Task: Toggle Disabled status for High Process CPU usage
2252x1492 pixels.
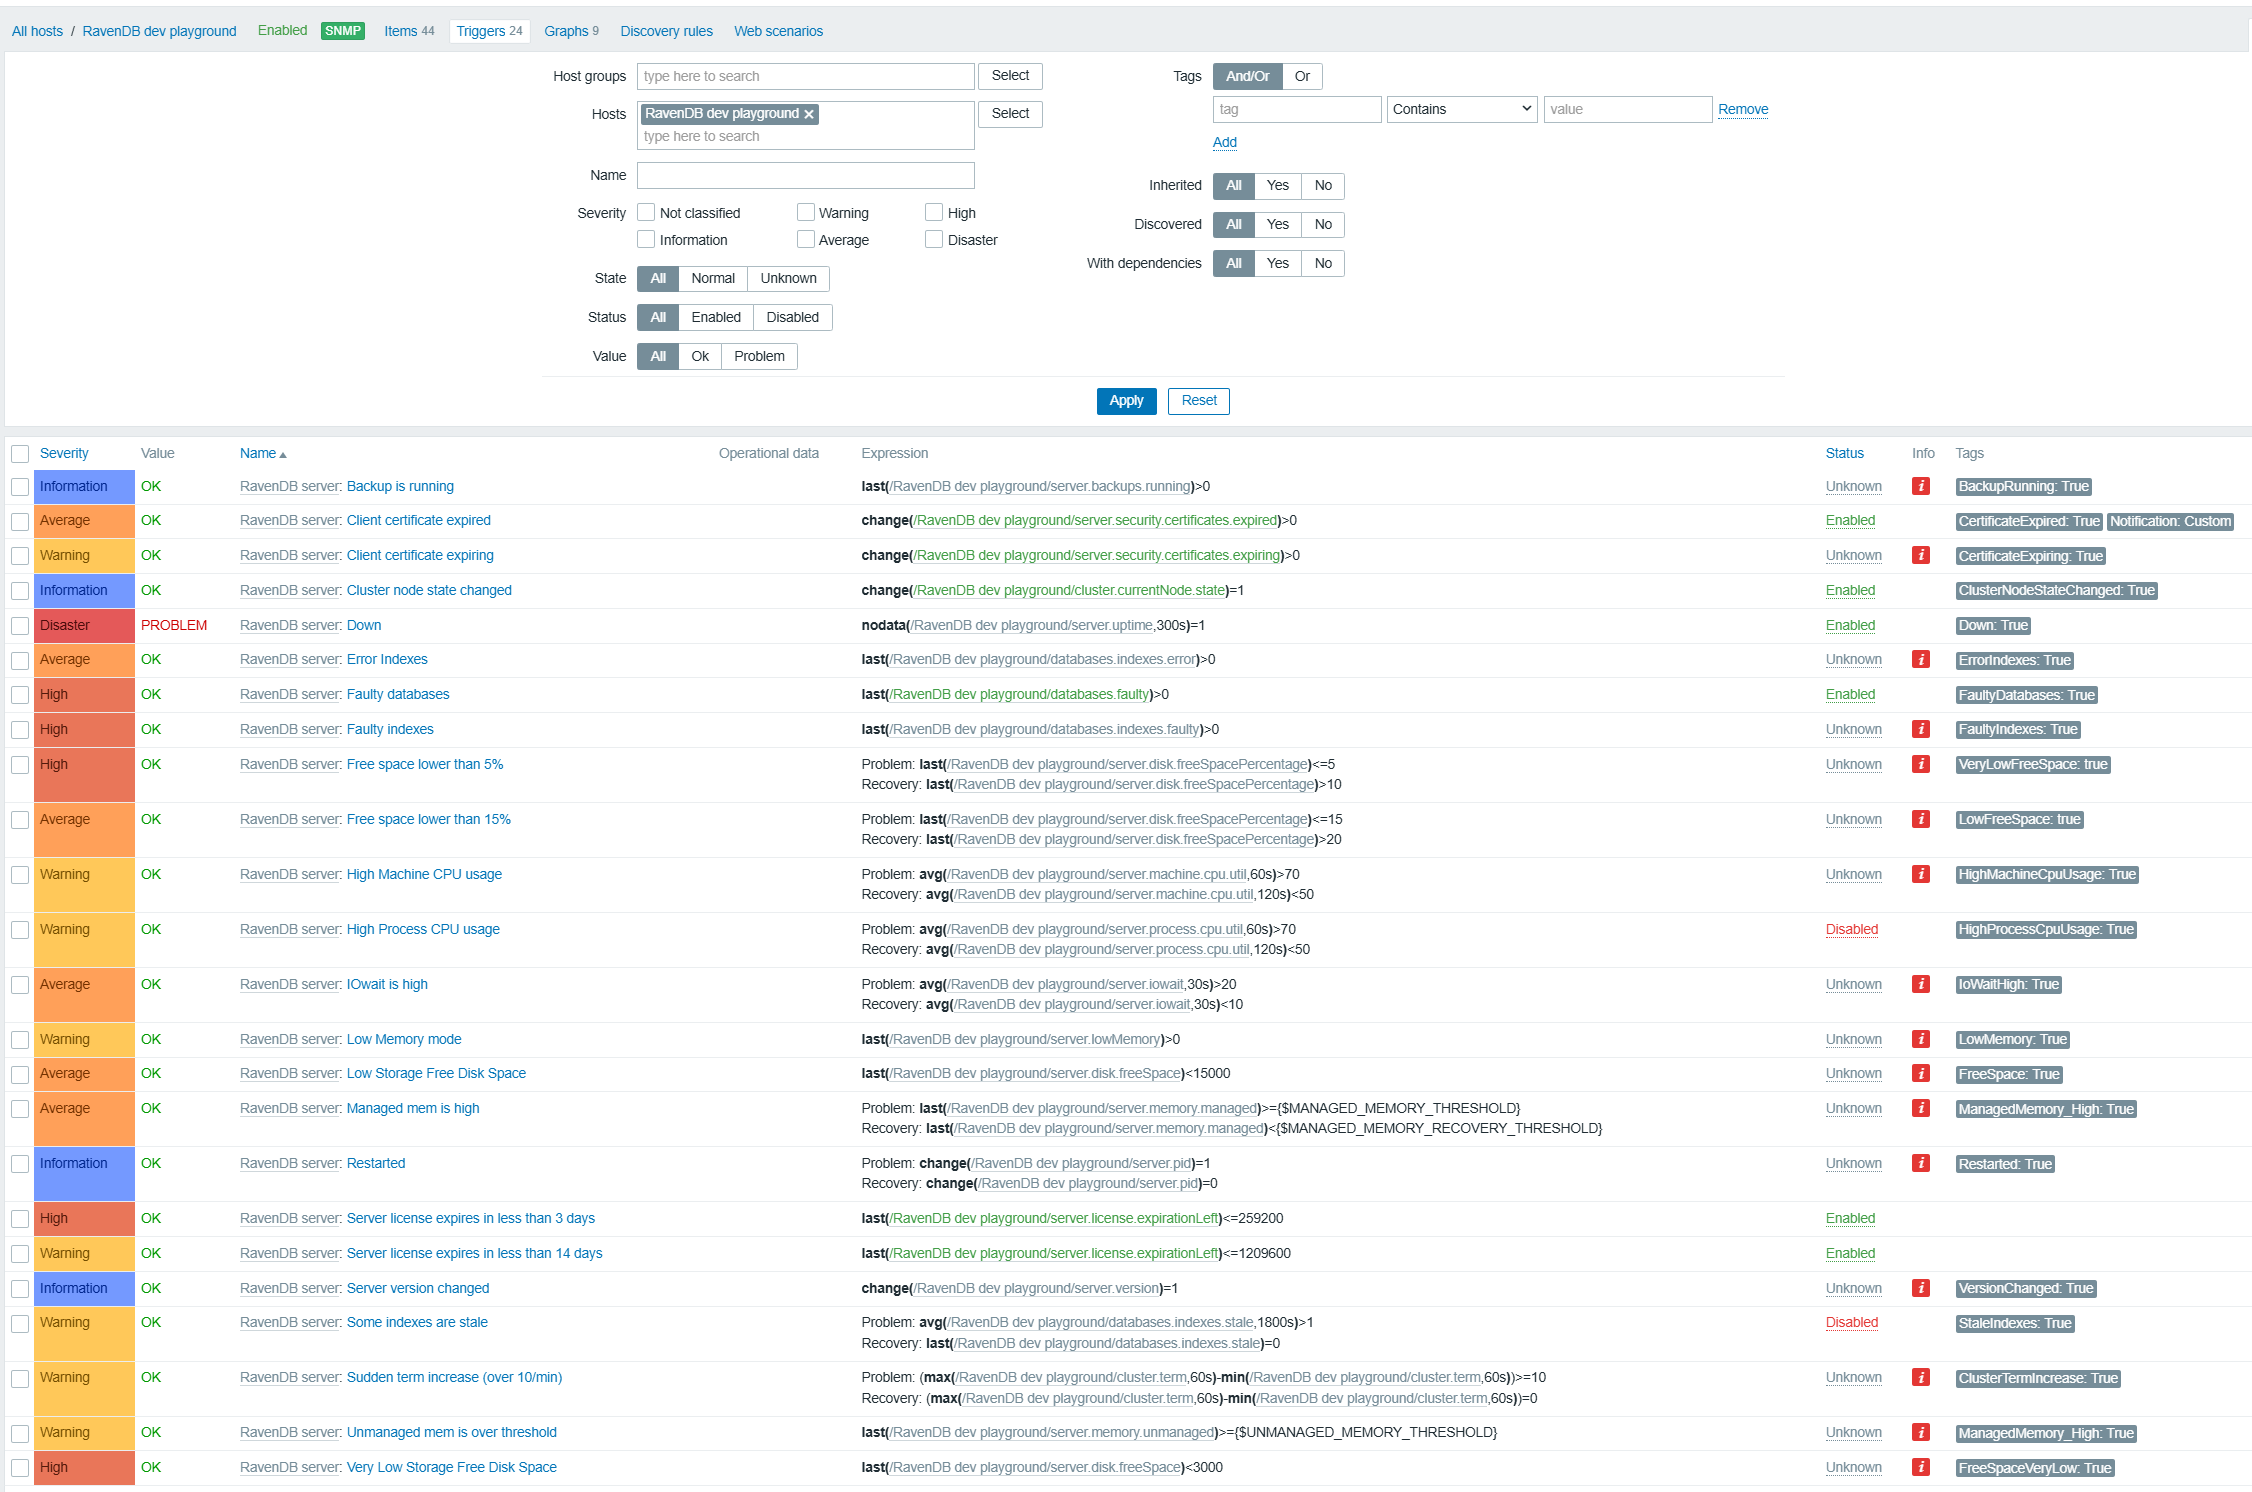Action: (1852, 929)
